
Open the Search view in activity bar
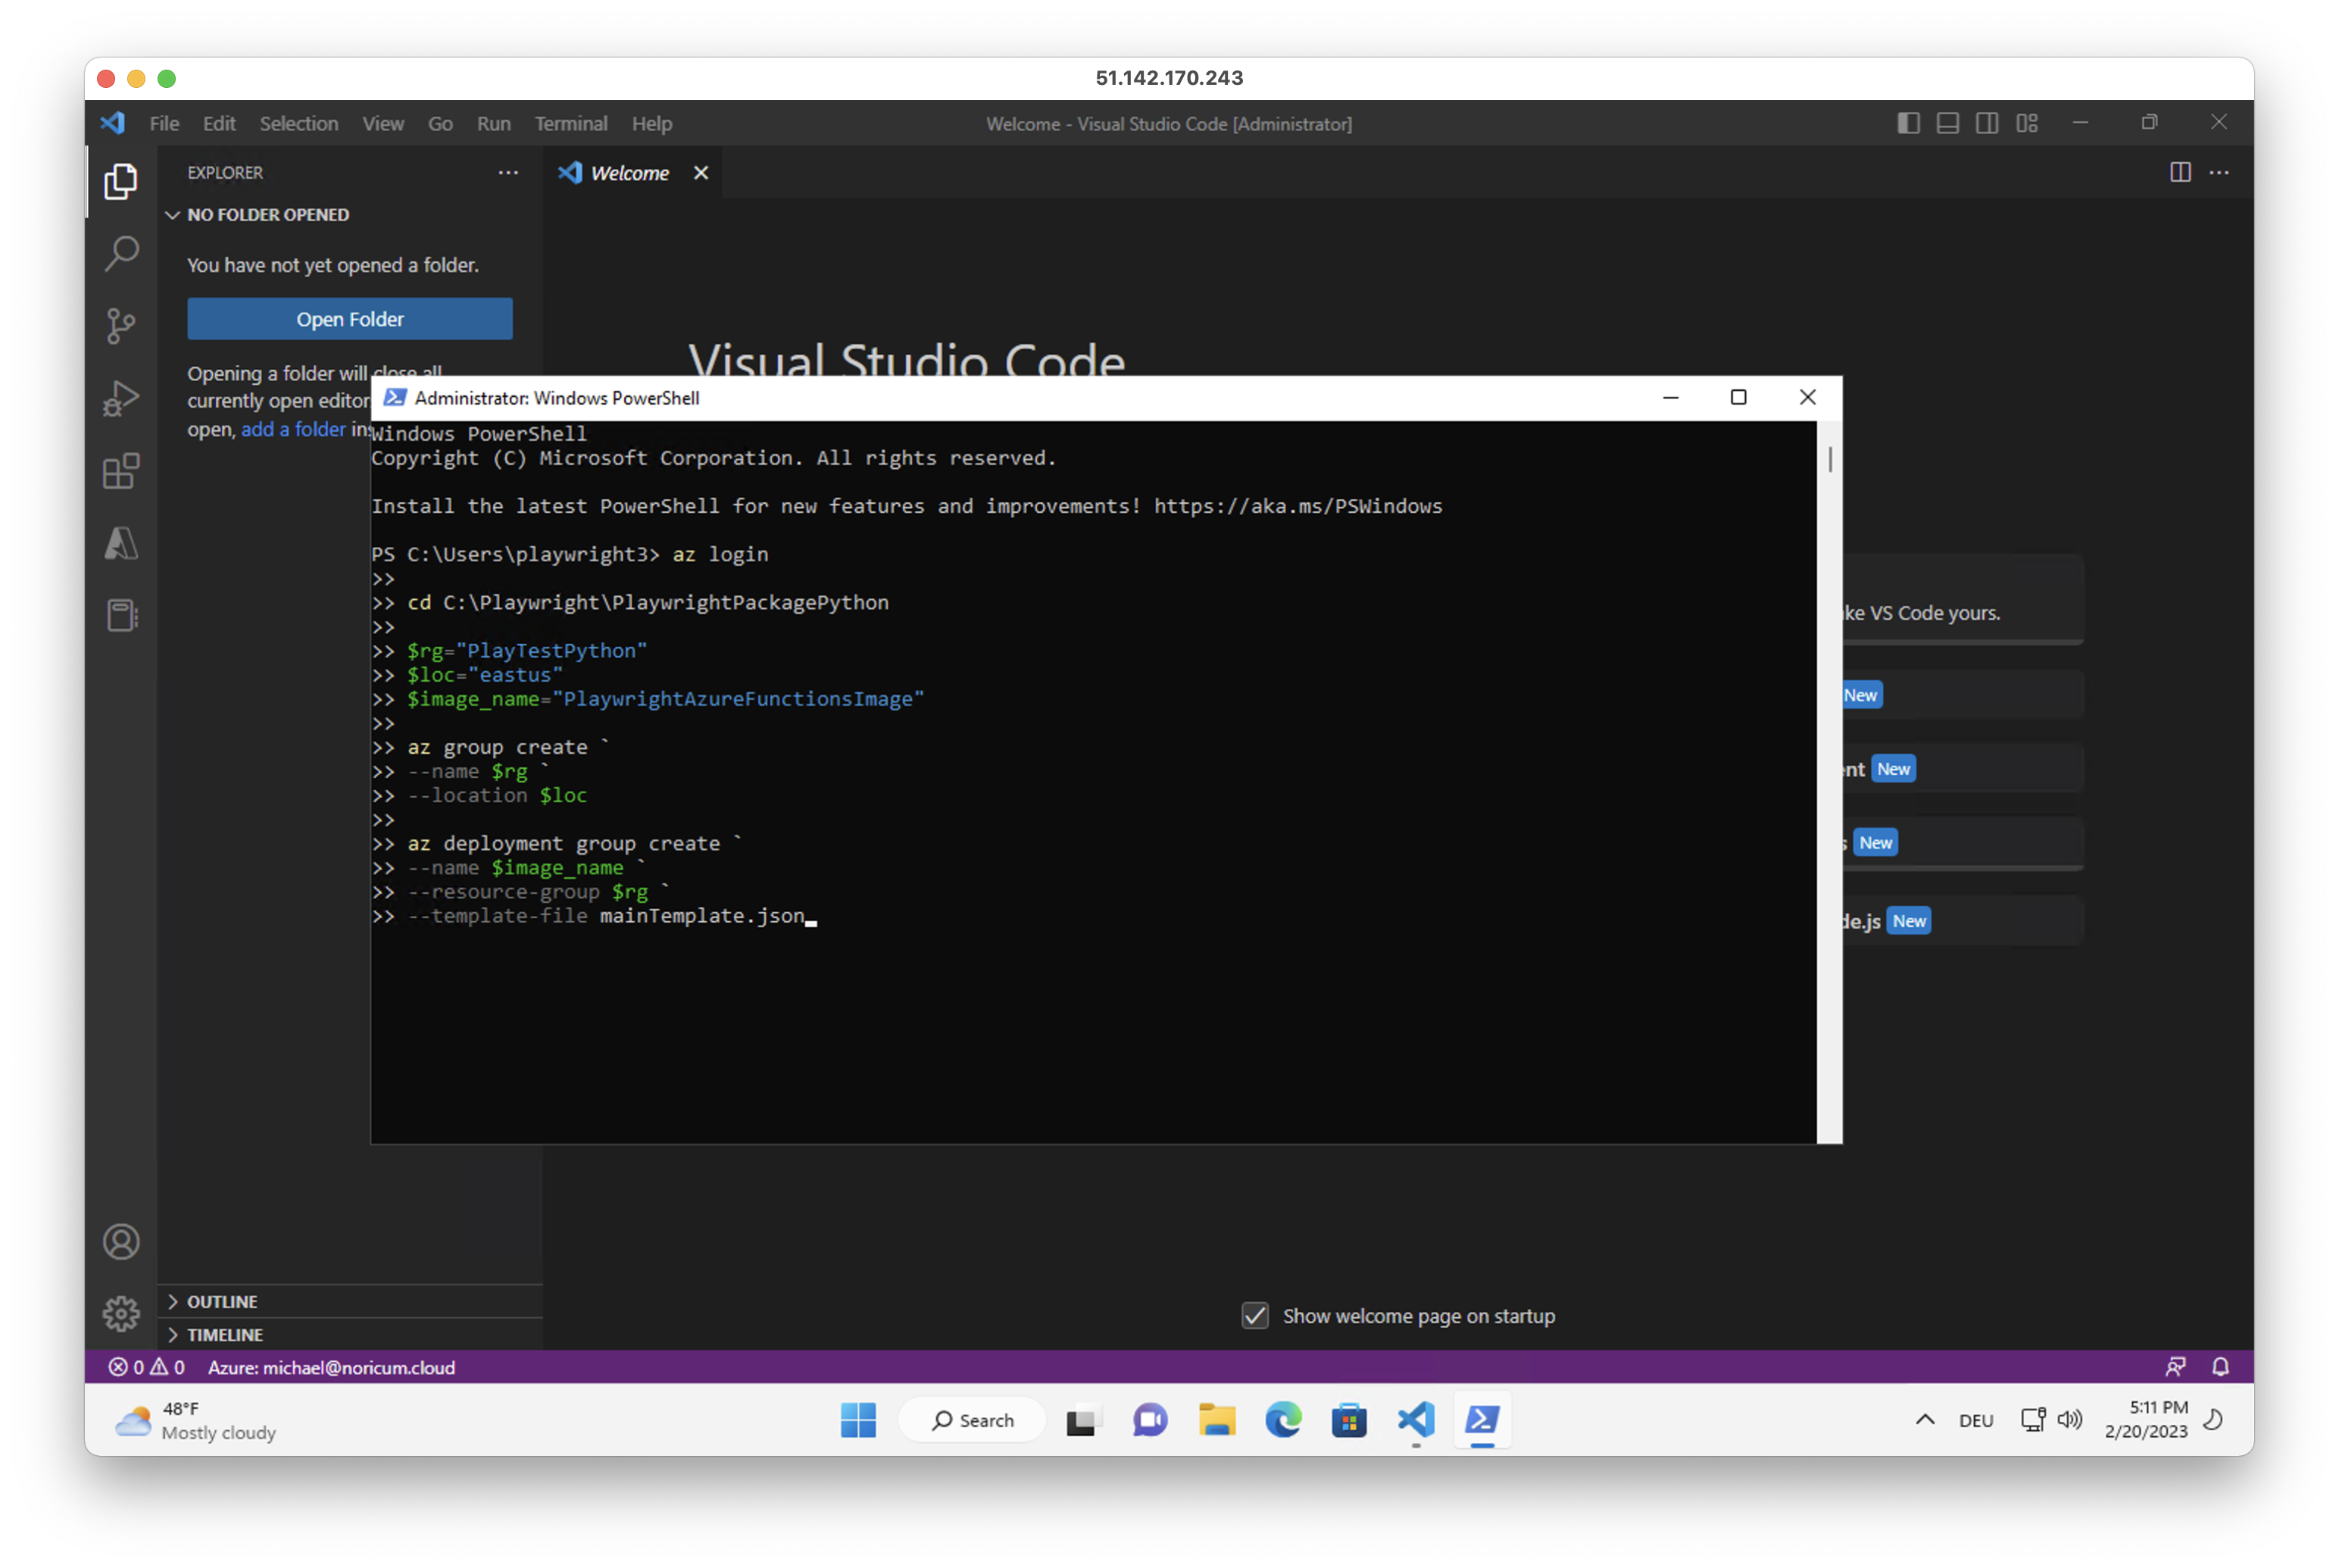pyautogui.click(x=121, y=253)
